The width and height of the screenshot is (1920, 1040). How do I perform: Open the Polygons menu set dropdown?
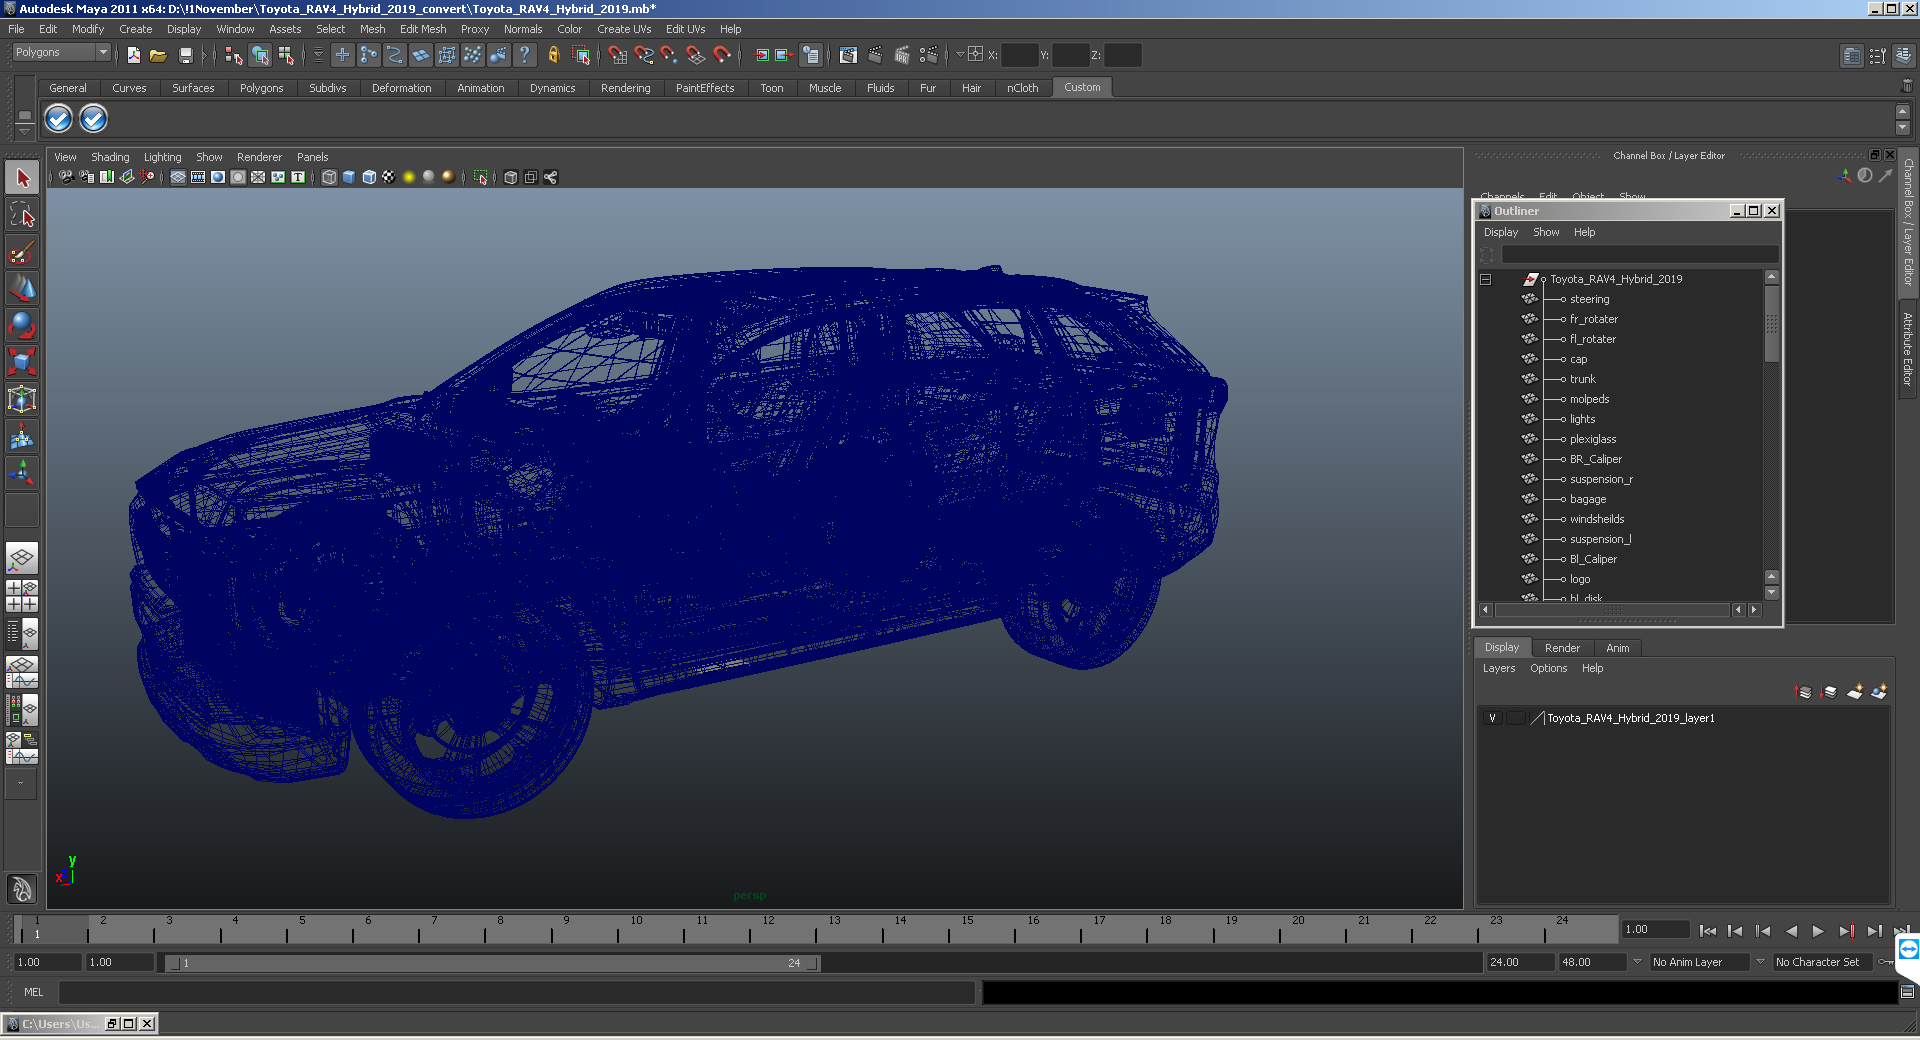[x=61, y=52]
